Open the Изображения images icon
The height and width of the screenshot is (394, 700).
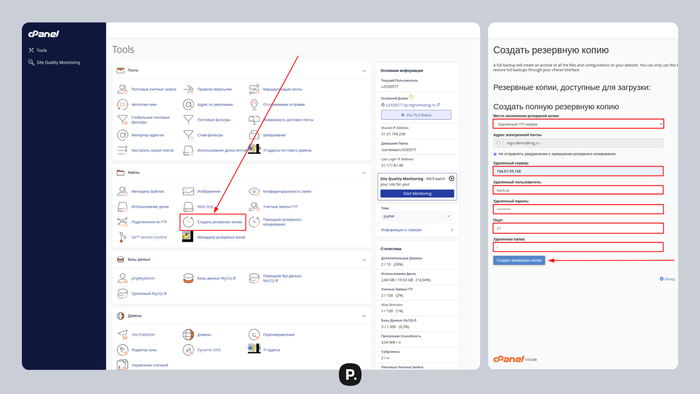click(188, 191)
